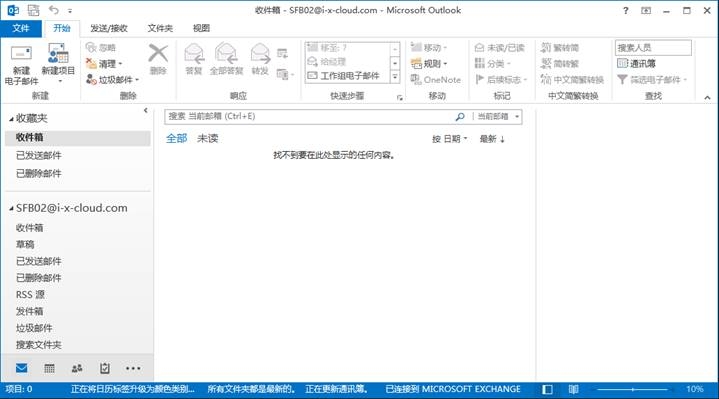This screenshot has width=719, height=399.
Task: Click the 忽略 ignore conversation button
Action: point(101,47)
